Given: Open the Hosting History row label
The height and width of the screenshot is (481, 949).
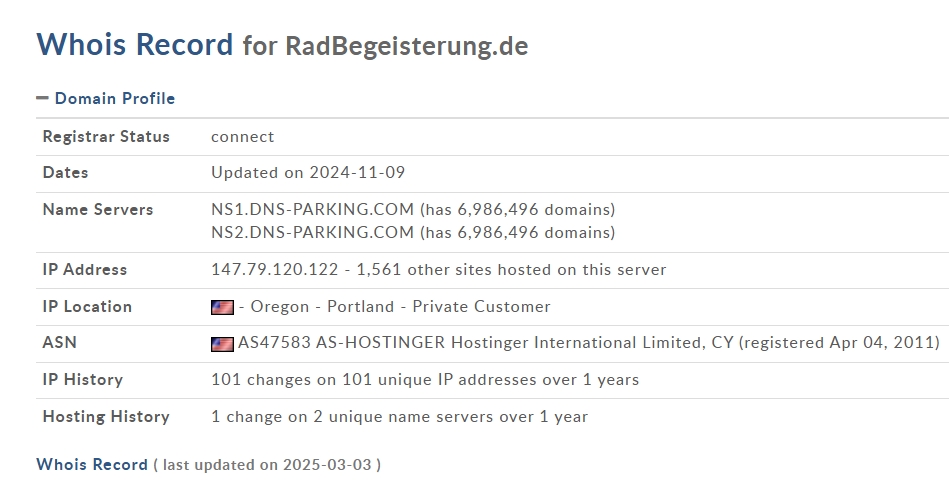Looking at the screenshot, I should point(106,417).
